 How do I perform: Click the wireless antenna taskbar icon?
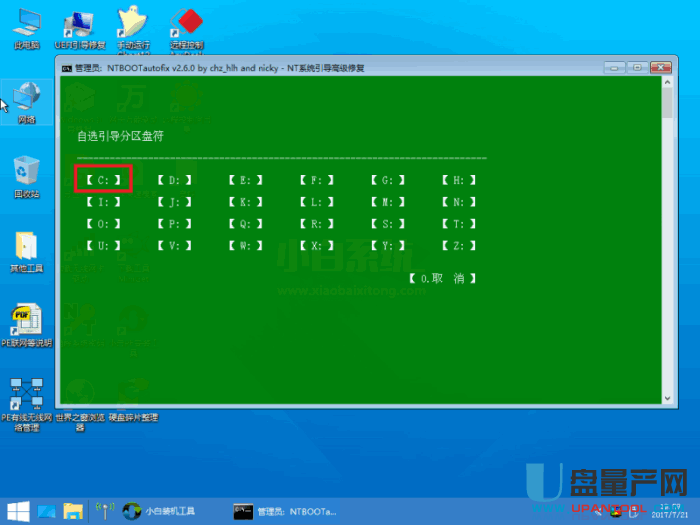pyautogui.click(x=102, y=511)
